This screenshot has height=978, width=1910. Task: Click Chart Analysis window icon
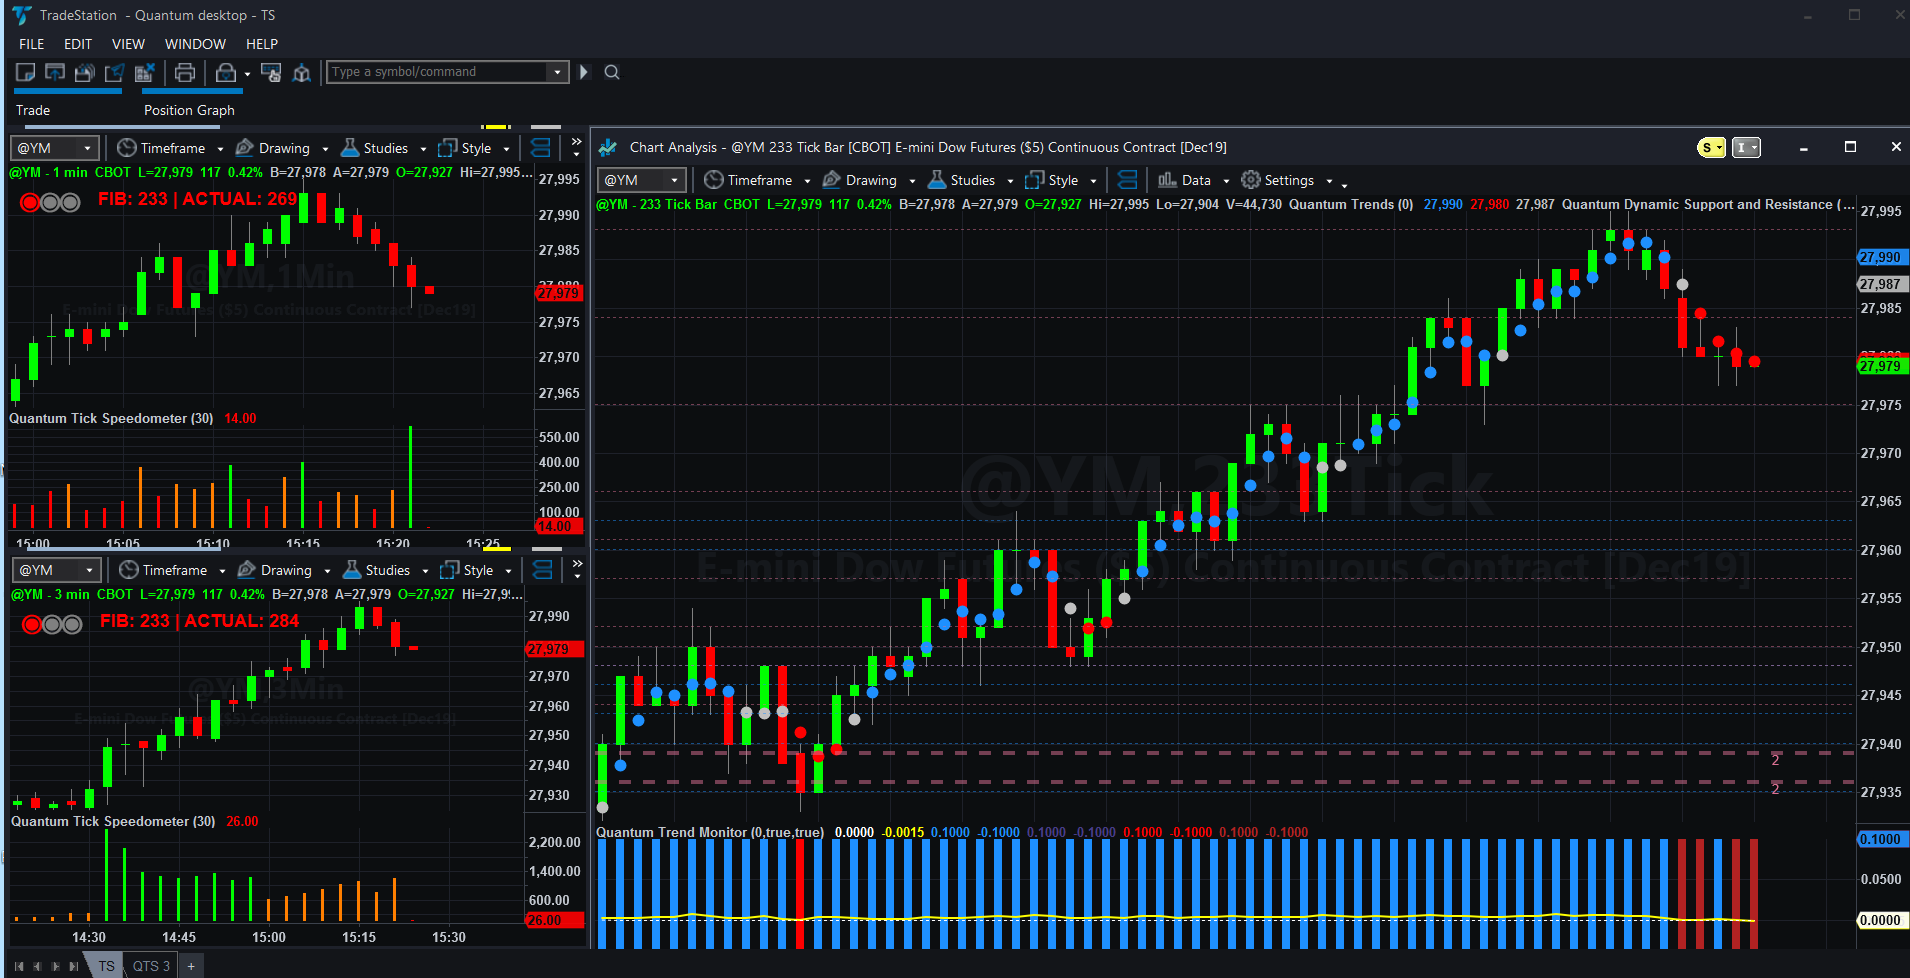(607, 147)
